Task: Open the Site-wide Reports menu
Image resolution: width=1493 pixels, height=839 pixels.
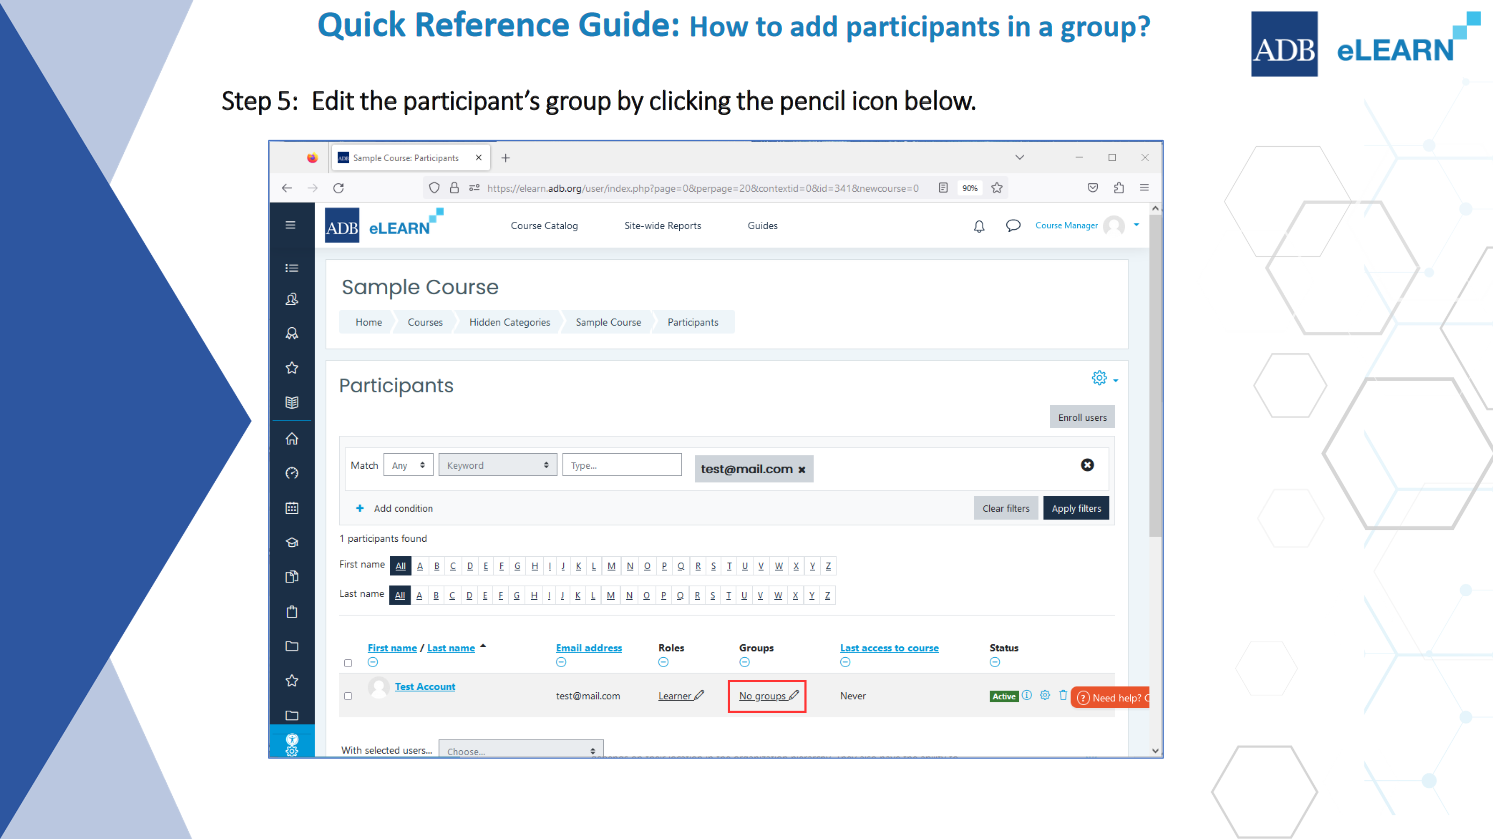Action: click(x=662, y=225)
